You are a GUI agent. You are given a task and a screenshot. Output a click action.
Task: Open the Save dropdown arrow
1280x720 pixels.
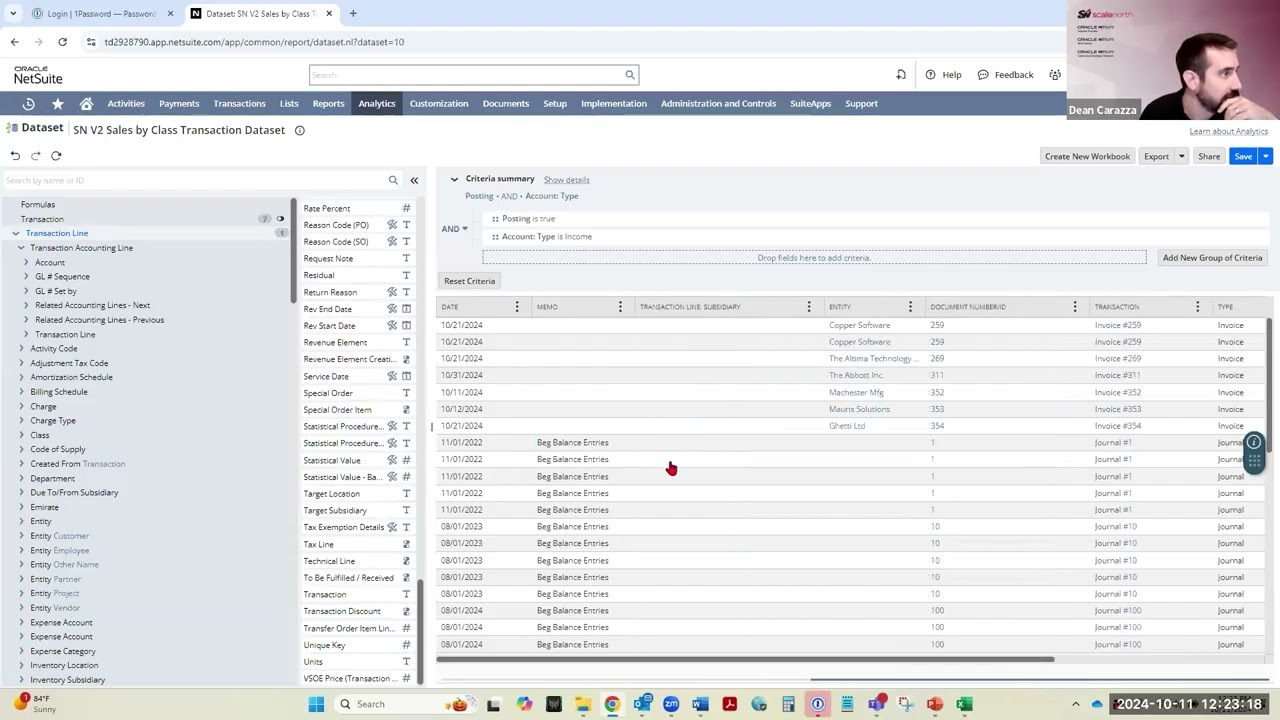click(x=1265, y=156)
